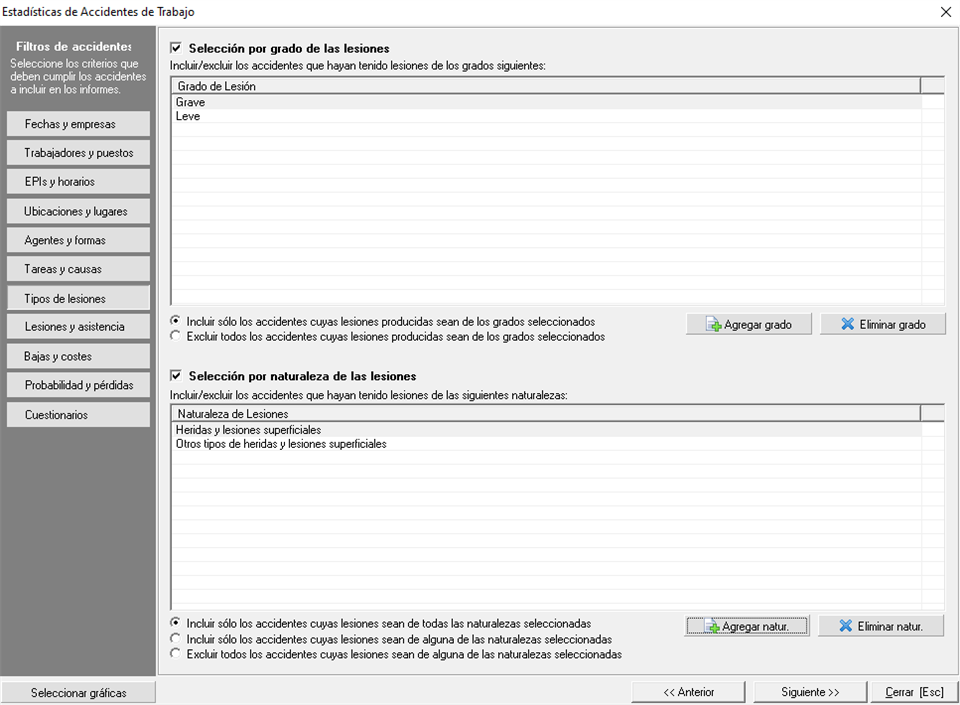This screenshot has width=960, height=705.
Task: Open the Fechas y empresas filter section
Action: tap(78, 124)
